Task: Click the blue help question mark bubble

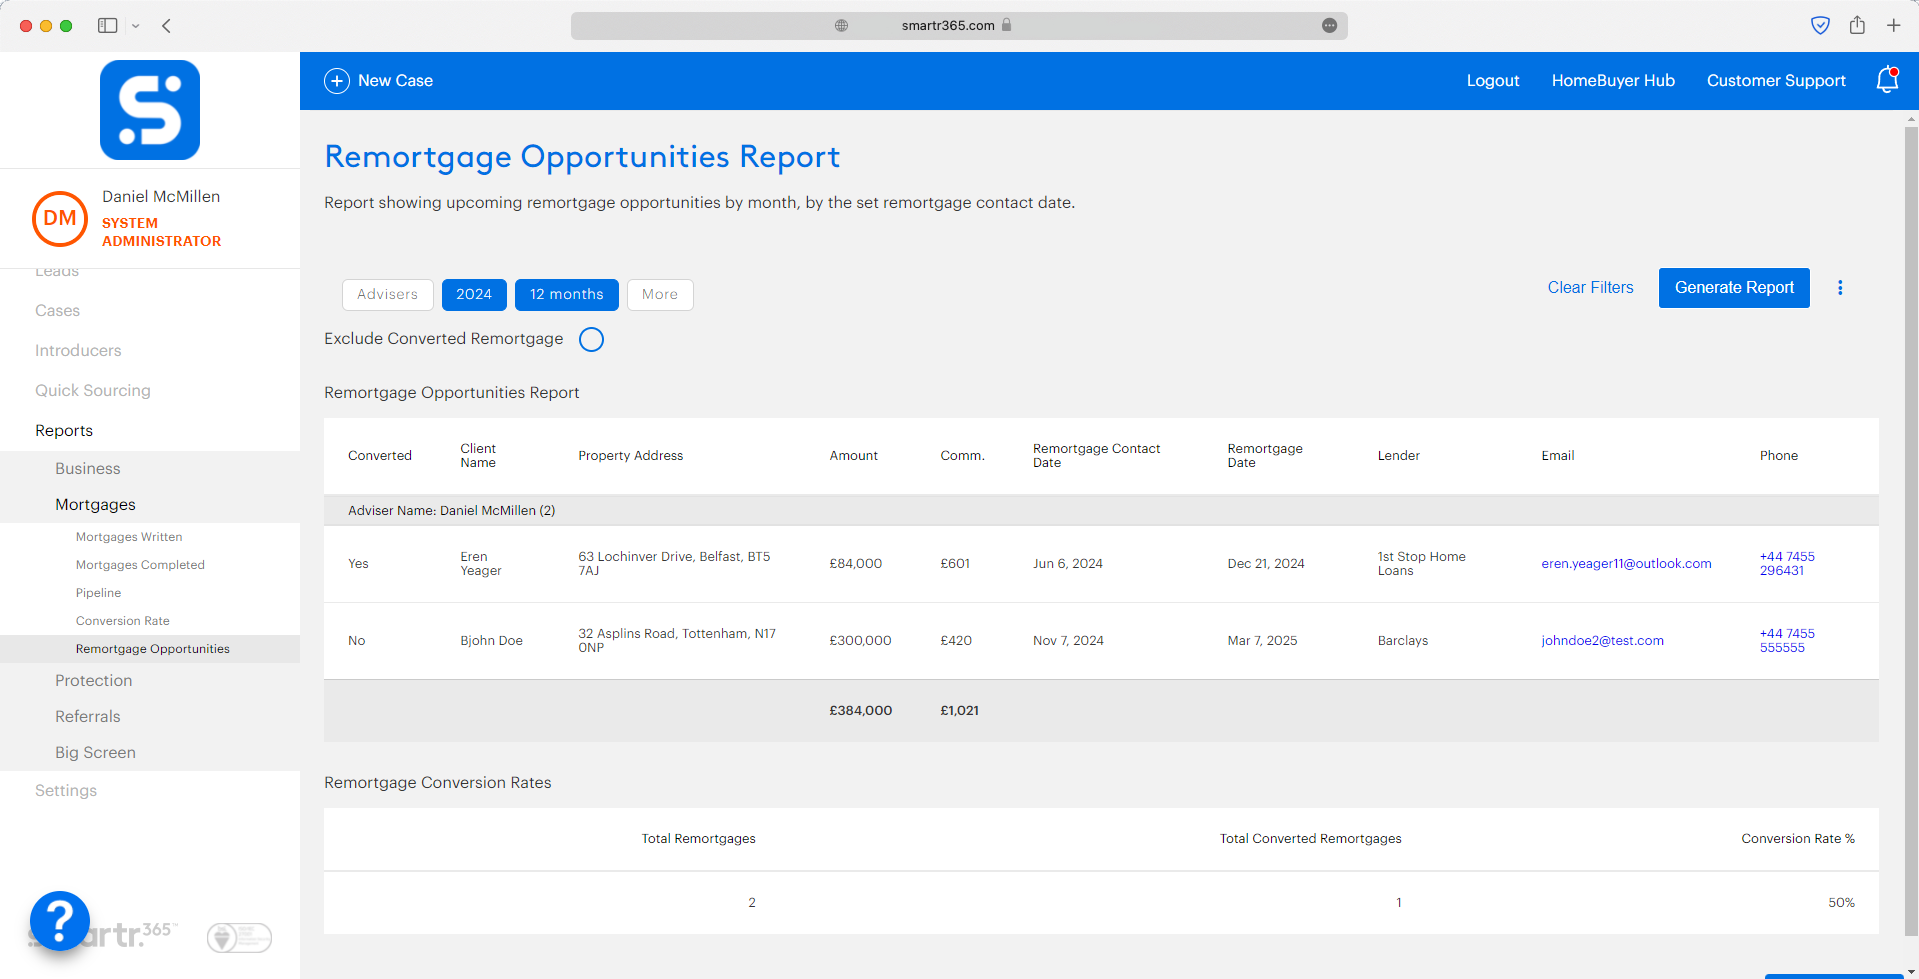Action: click(60, 920)
